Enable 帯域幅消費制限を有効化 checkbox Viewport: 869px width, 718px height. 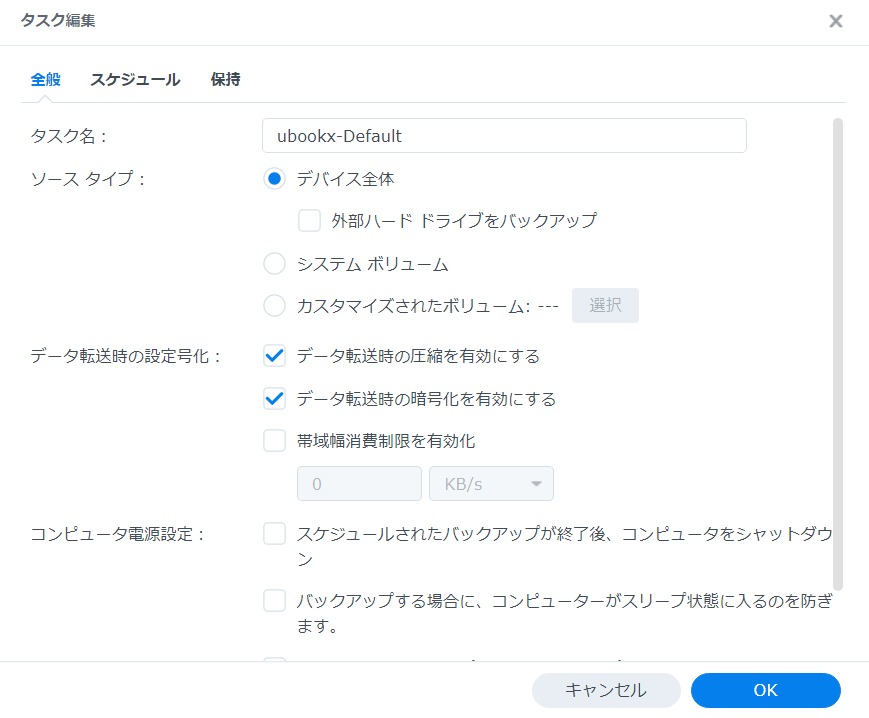coord(274,440)
